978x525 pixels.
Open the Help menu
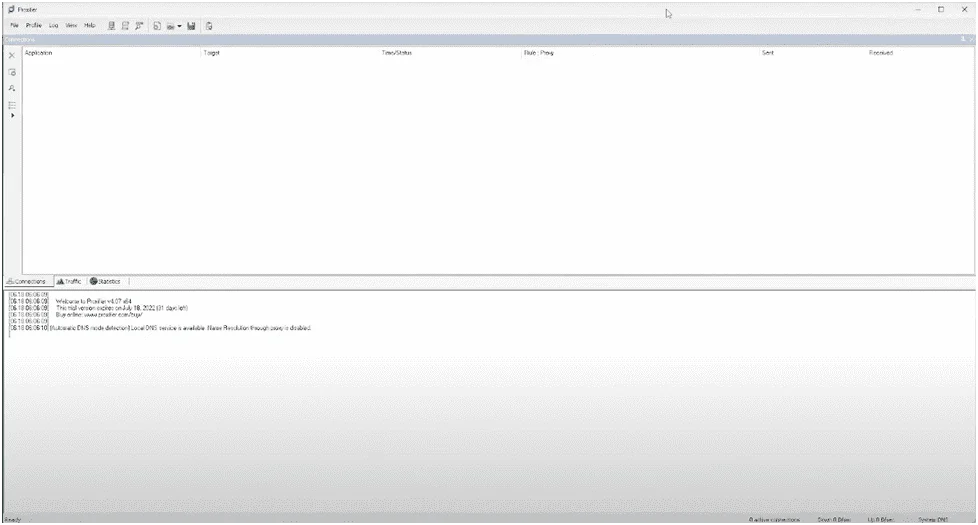pos(90,26)
